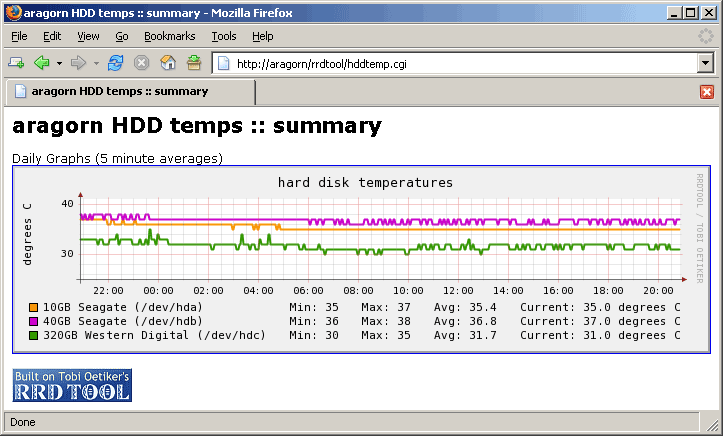Click the page heading "aragorn HDD temps :: summary"
The height and width of the screenshot is (436, 723).
click(197, 126)
